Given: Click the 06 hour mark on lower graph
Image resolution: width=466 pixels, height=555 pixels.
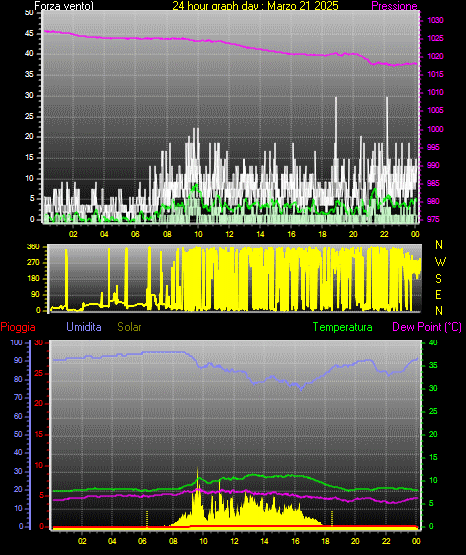Looking at the screenshot, I should 142,541.
